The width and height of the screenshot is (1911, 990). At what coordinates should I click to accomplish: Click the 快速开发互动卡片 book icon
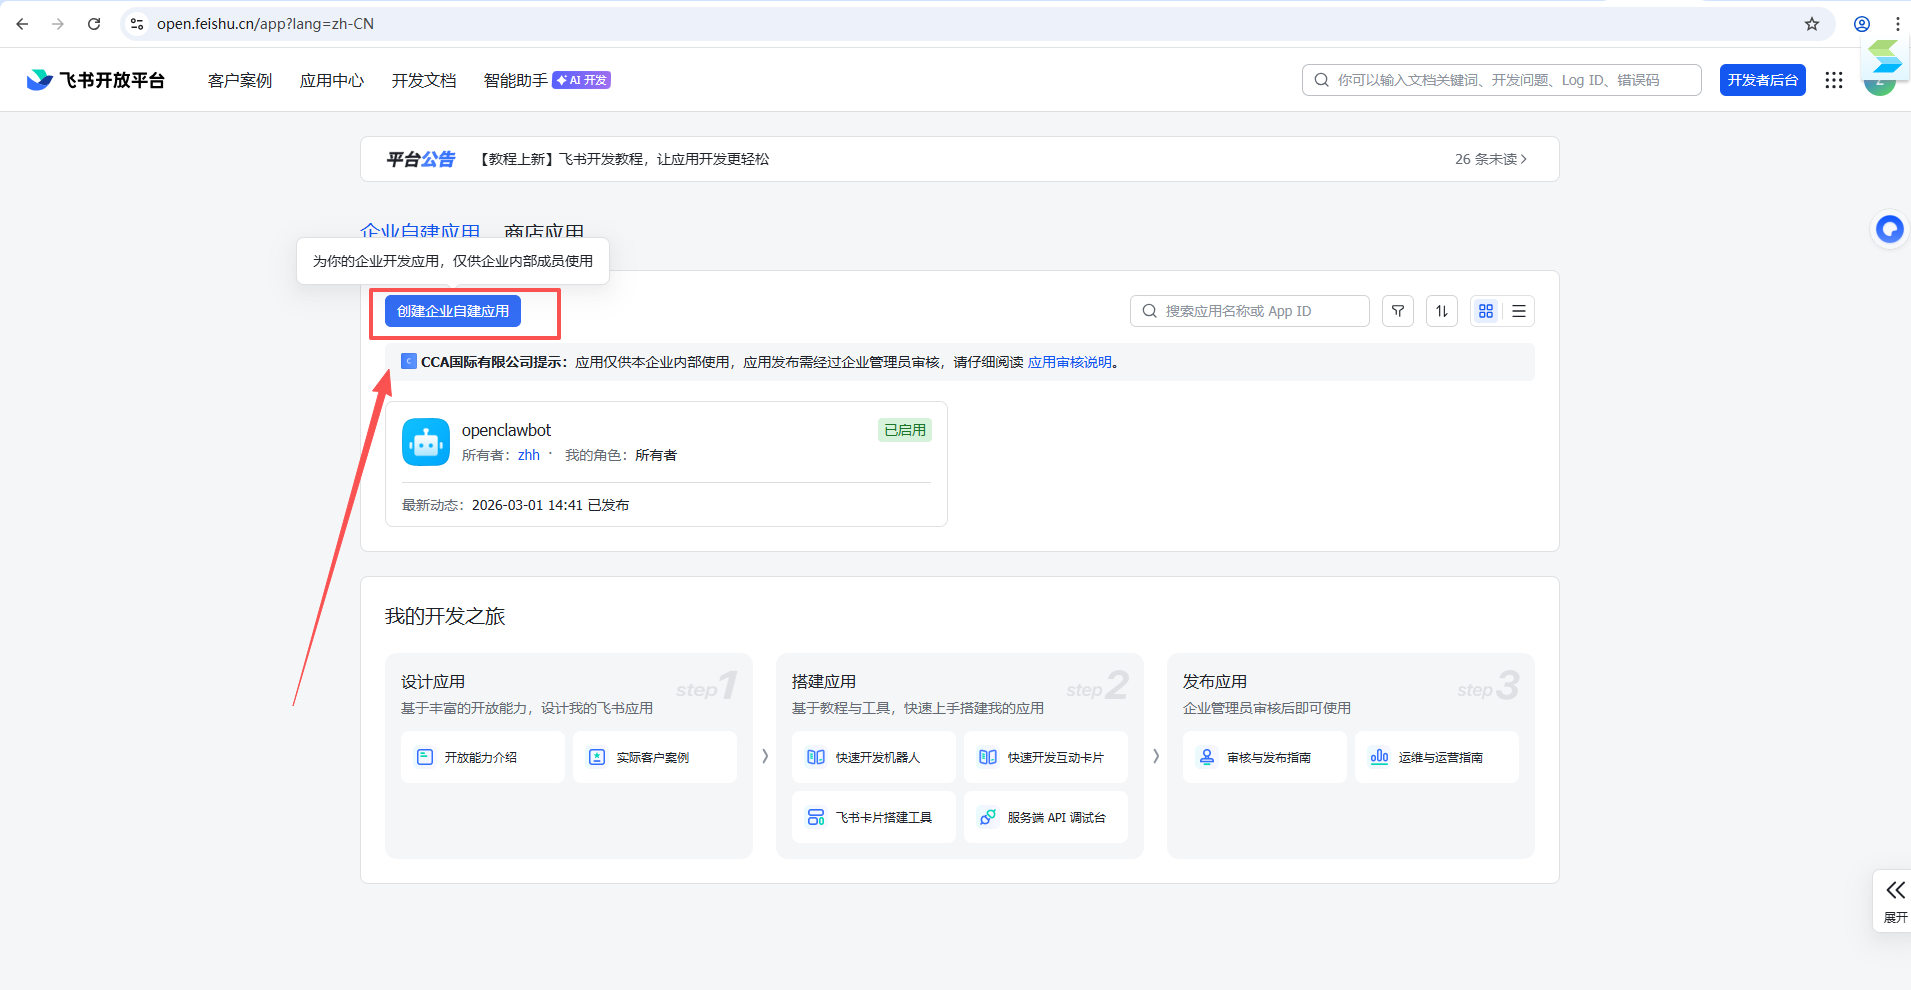click(988, 757)
